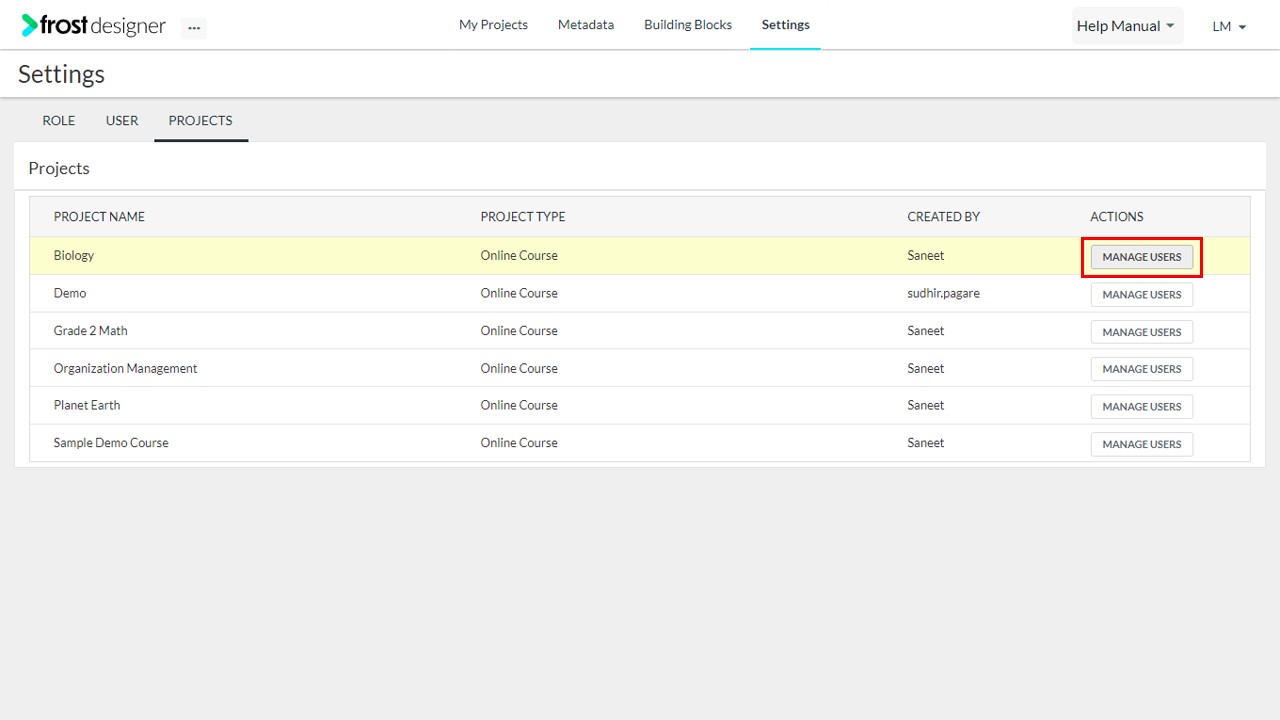Click the Organization Management project name
Screen dimensions: 1280x720
point(126,368)
